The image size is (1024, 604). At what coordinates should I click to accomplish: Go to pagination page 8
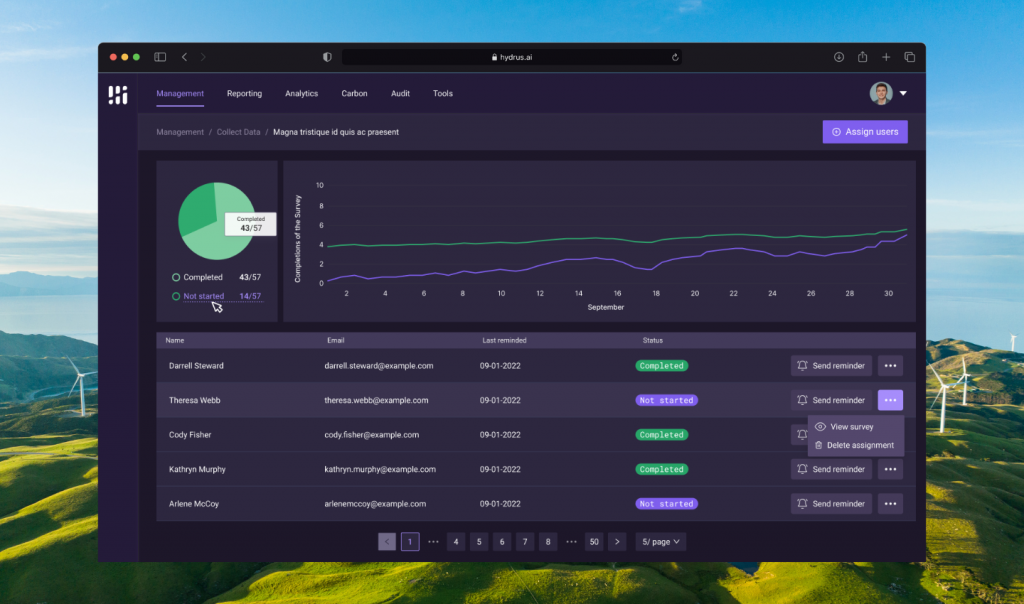(x=548, y=541)
